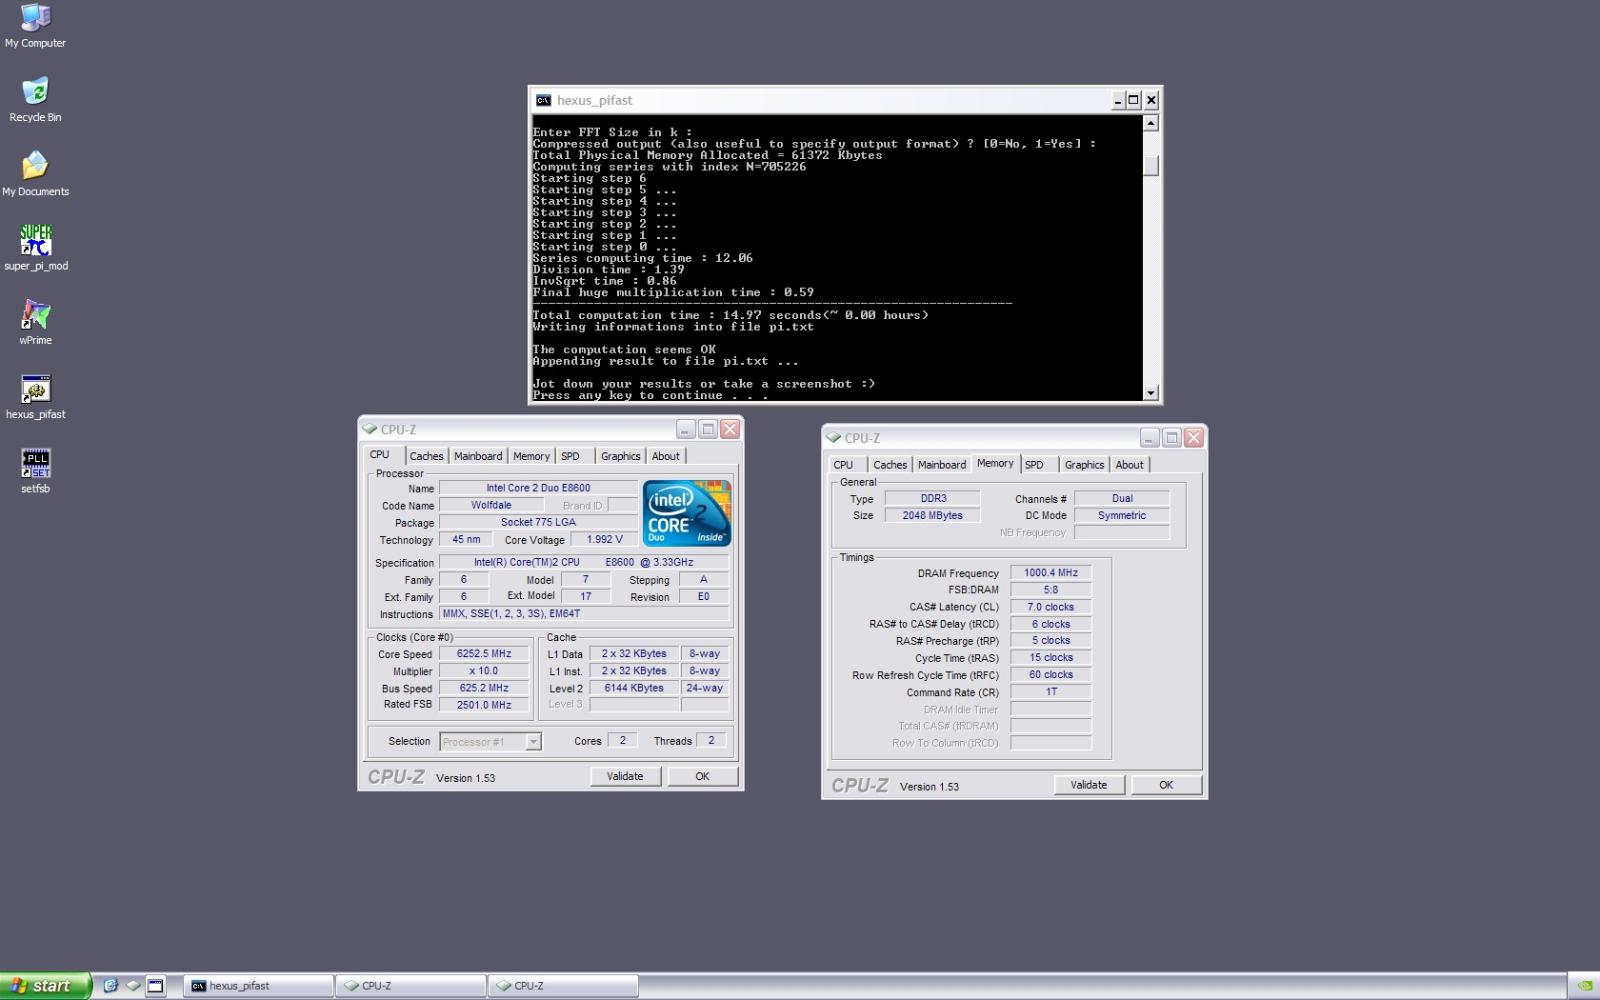Minimize the left CPU-Z window
Image resolution: width=1600 pixels, height=1000 pixels.
coord(686,429)
